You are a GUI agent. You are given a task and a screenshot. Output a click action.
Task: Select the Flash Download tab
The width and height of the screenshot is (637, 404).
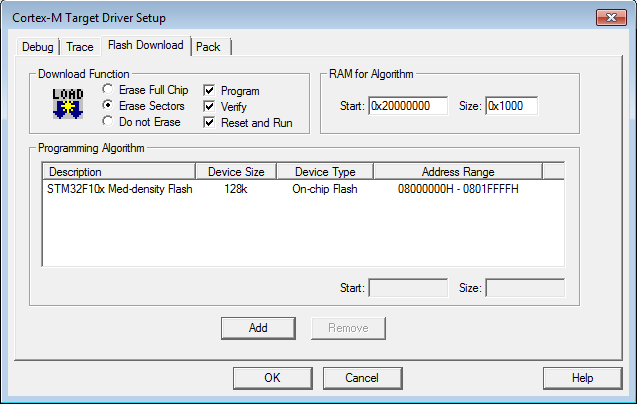(x=146, y=45)
